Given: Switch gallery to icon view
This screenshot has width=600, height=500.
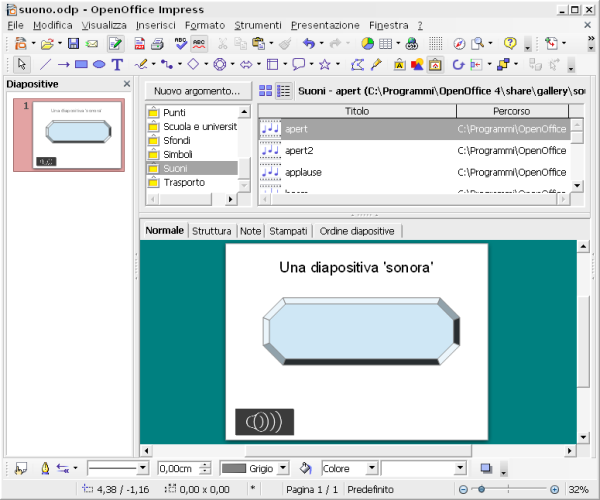Looking at the screenshot, I should coord(266,91).
